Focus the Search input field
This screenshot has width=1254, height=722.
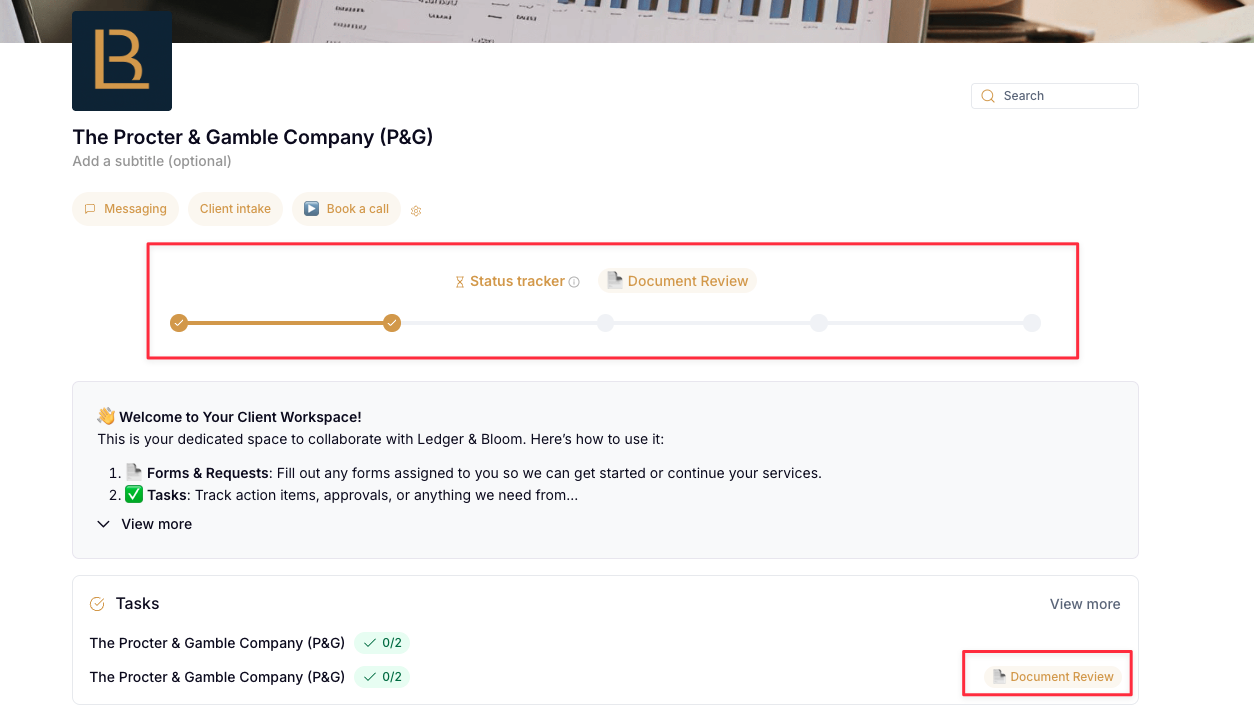tap(1054, 96)
